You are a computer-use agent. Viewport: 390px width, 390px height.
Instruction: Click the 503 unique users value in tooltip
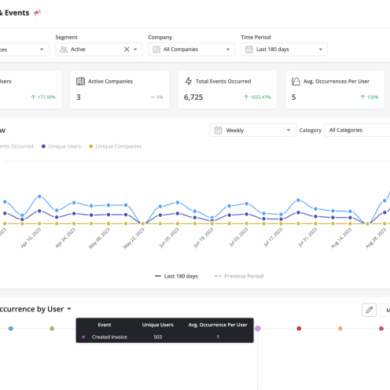pos(158,337)
